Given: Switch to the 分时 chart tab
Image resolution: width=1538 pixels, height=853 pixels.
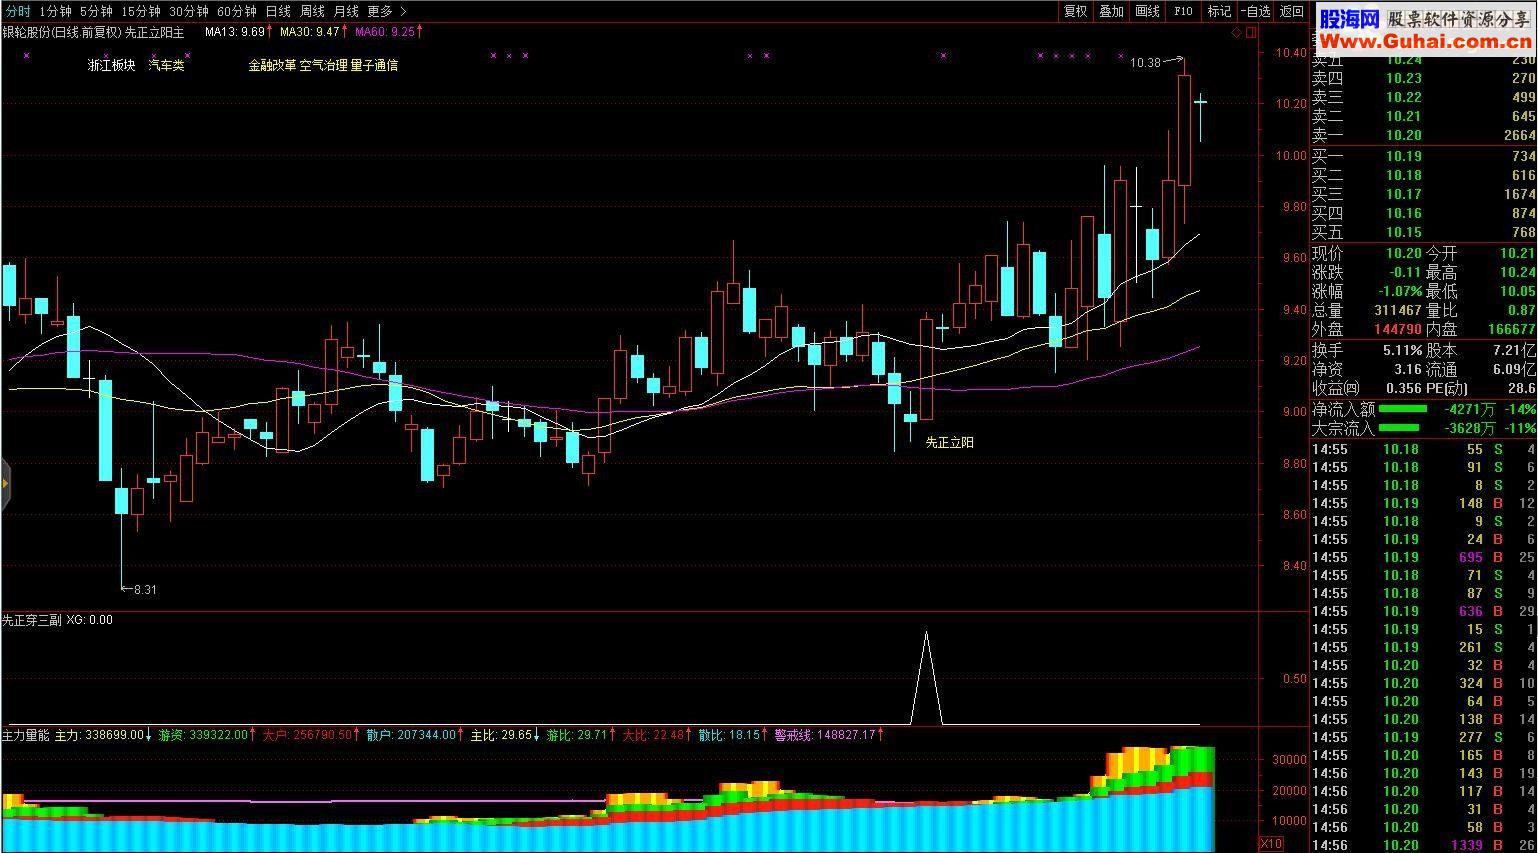Looking at the screenshot, I should tap(18, 11).
